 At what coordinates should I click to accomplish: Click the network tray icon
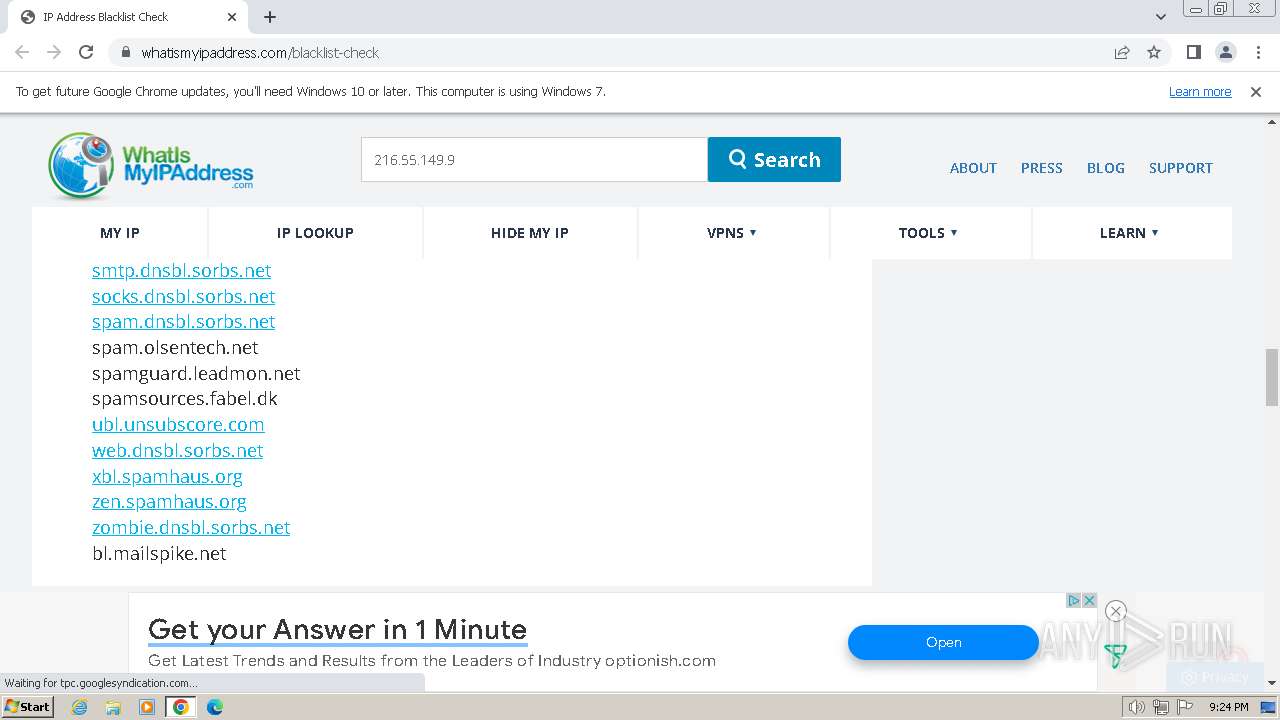point(1160,707)
